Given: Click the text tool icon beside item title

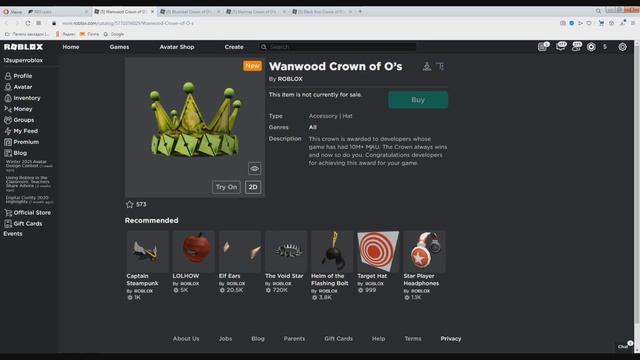Looking at the screenshot, I should (440, 66).
